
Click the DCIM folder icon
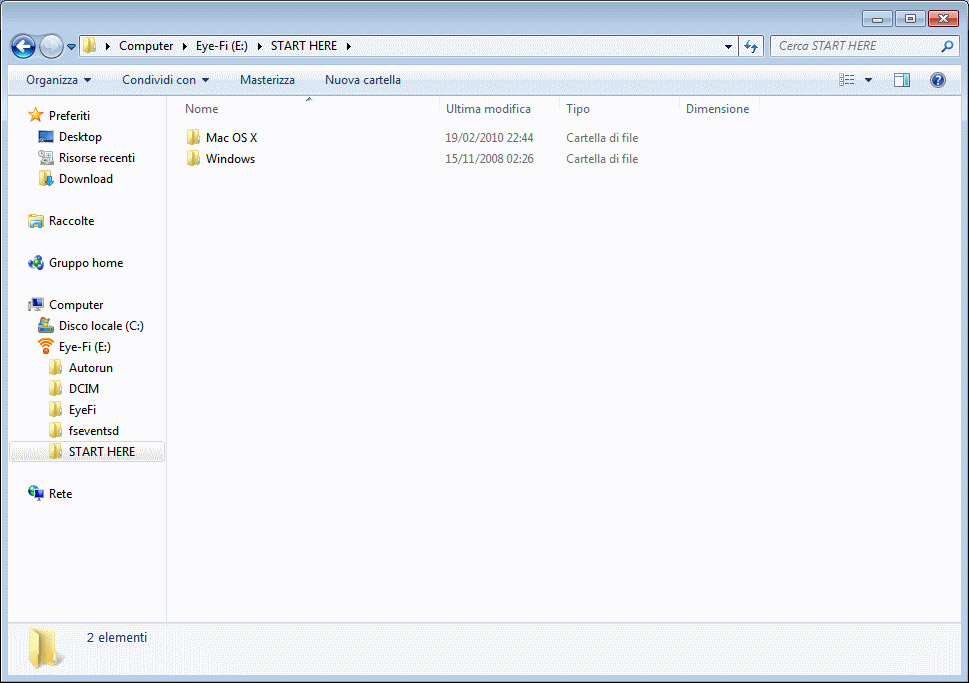56,389
